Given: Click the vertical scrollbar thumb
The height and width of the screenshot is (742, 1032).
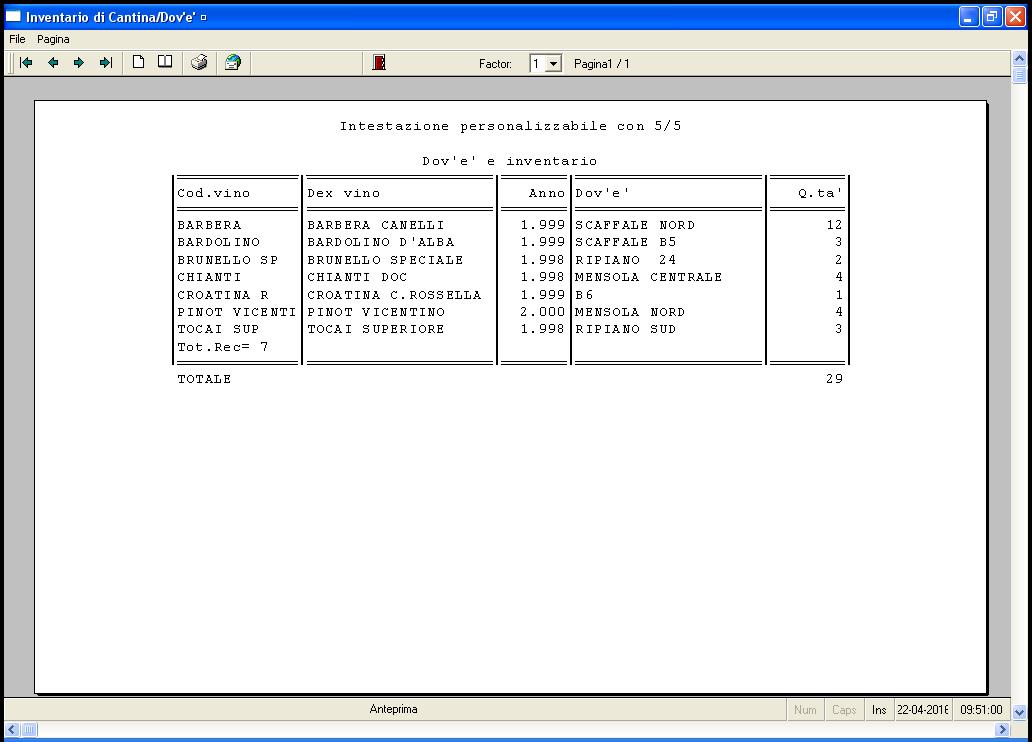Looking at the screenshot, I should pos(1019,75).
